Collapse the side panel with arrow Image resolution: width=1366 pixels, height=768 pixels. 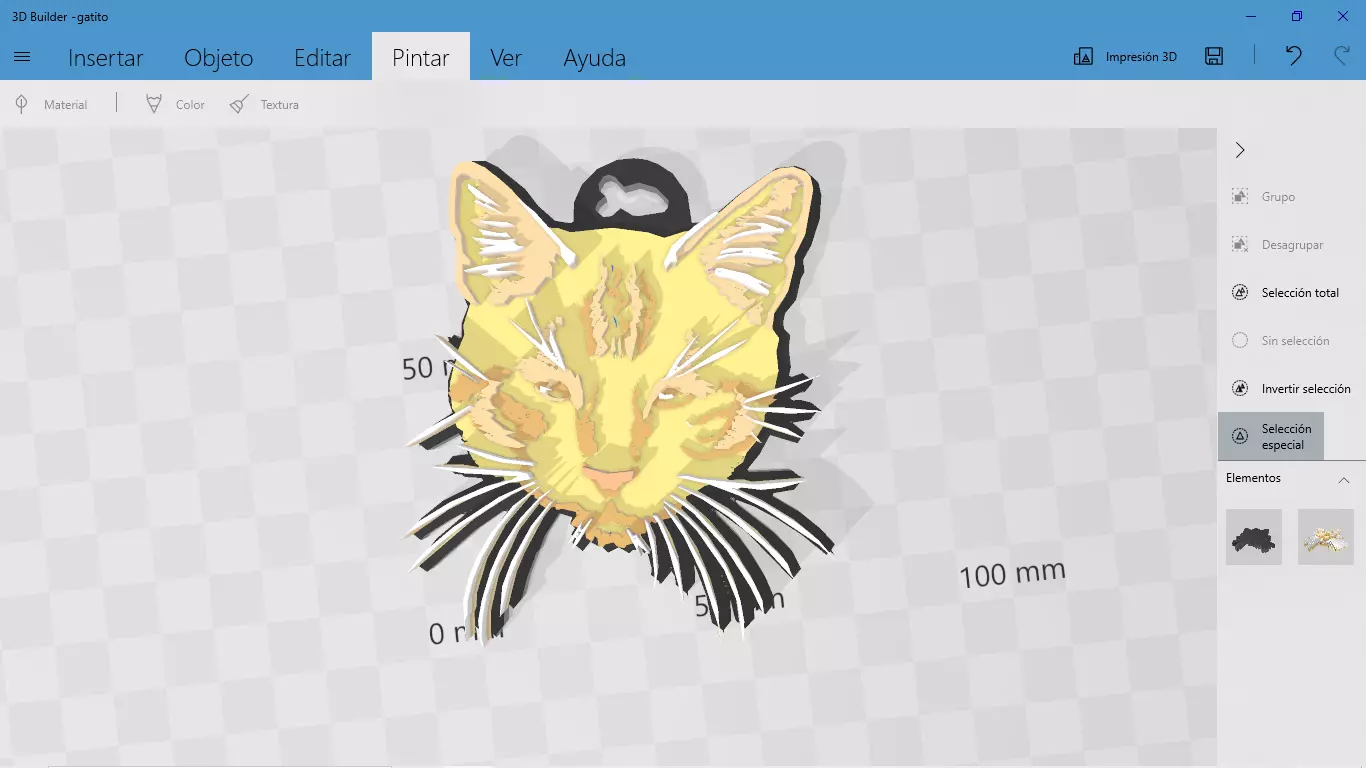pos(1240,150)
